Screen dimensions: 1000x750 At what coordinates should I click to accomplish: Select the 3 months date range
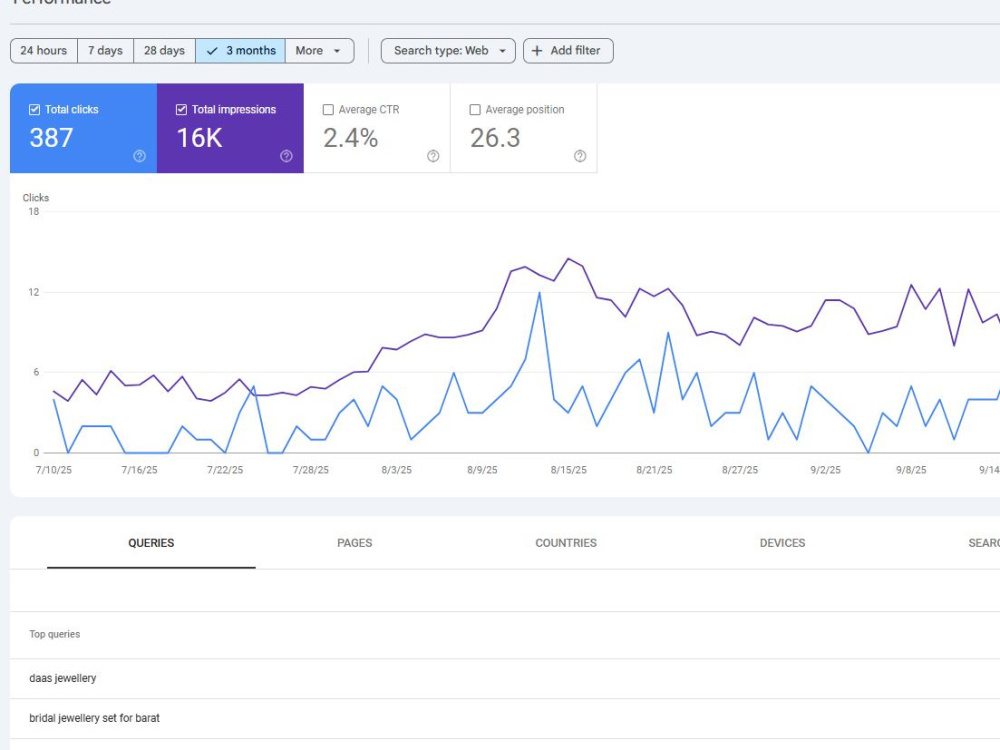(240, 51)
